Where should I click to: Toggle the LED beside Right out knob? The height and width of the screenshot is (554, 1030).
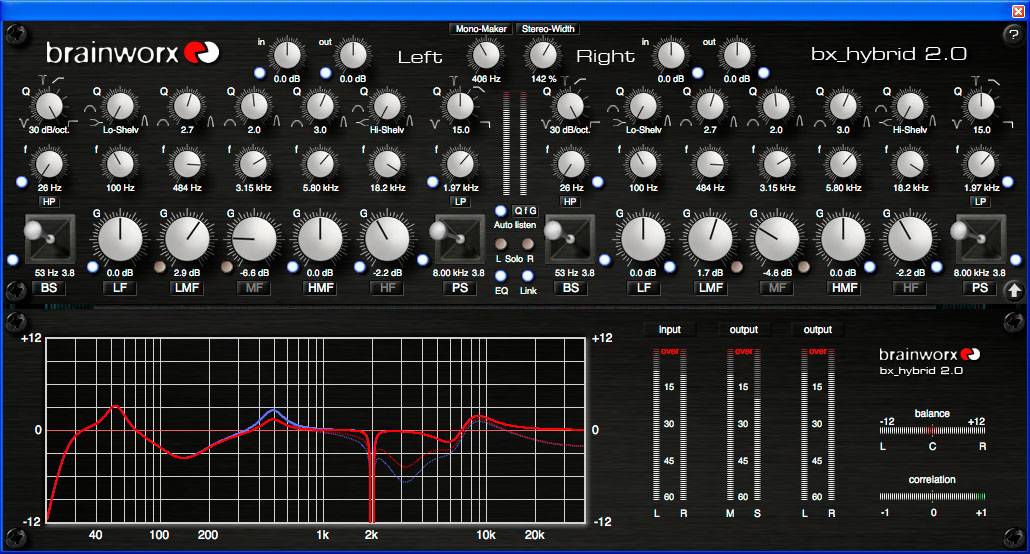[763, 72]
